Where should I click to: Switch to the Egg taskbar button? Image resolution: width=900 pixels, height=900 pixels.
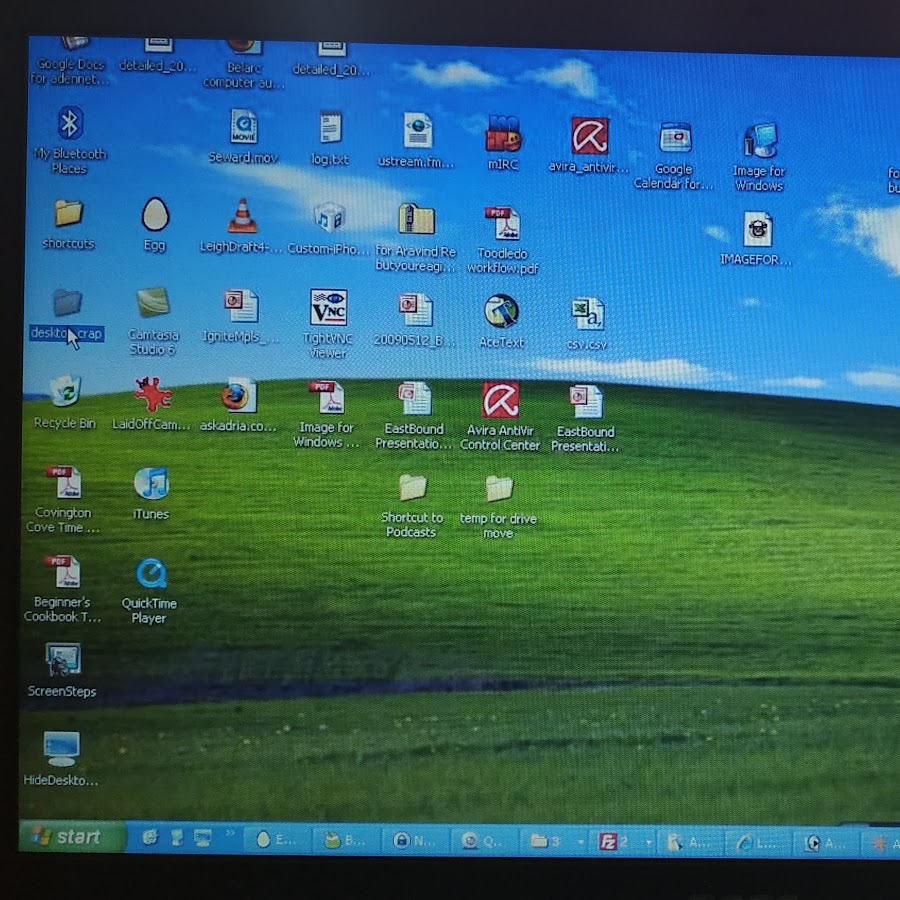coord(278,840)
